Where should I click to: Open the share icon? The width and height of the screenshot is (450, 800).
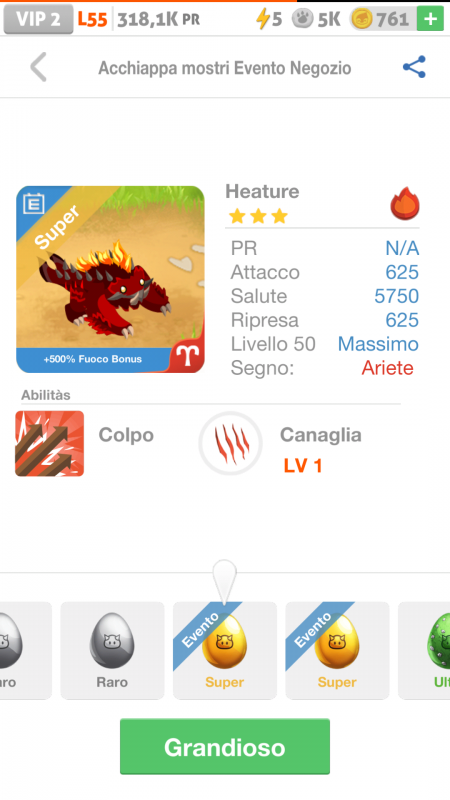coord(414,67)
